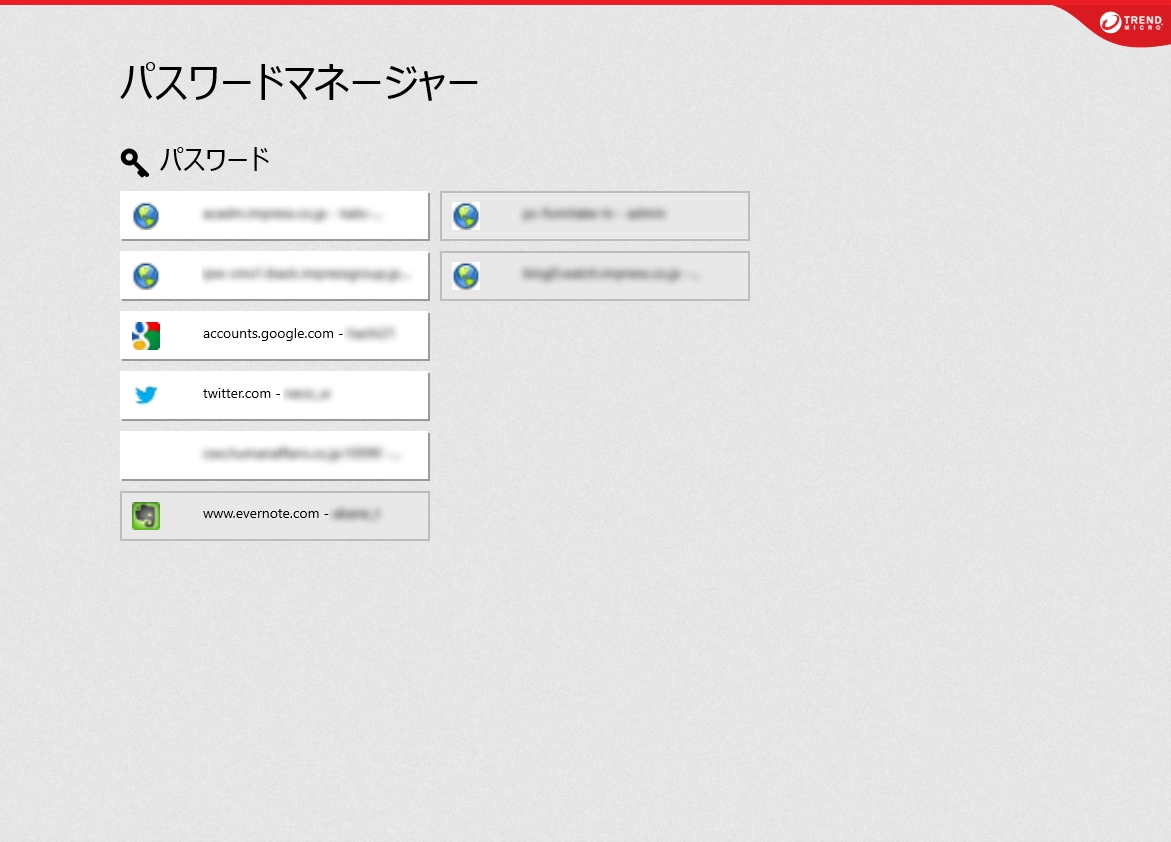This screenshot has height=842, width=1171.
Task: Click the globe icon next to the admin entry
Action: click(x=466, y=216)
